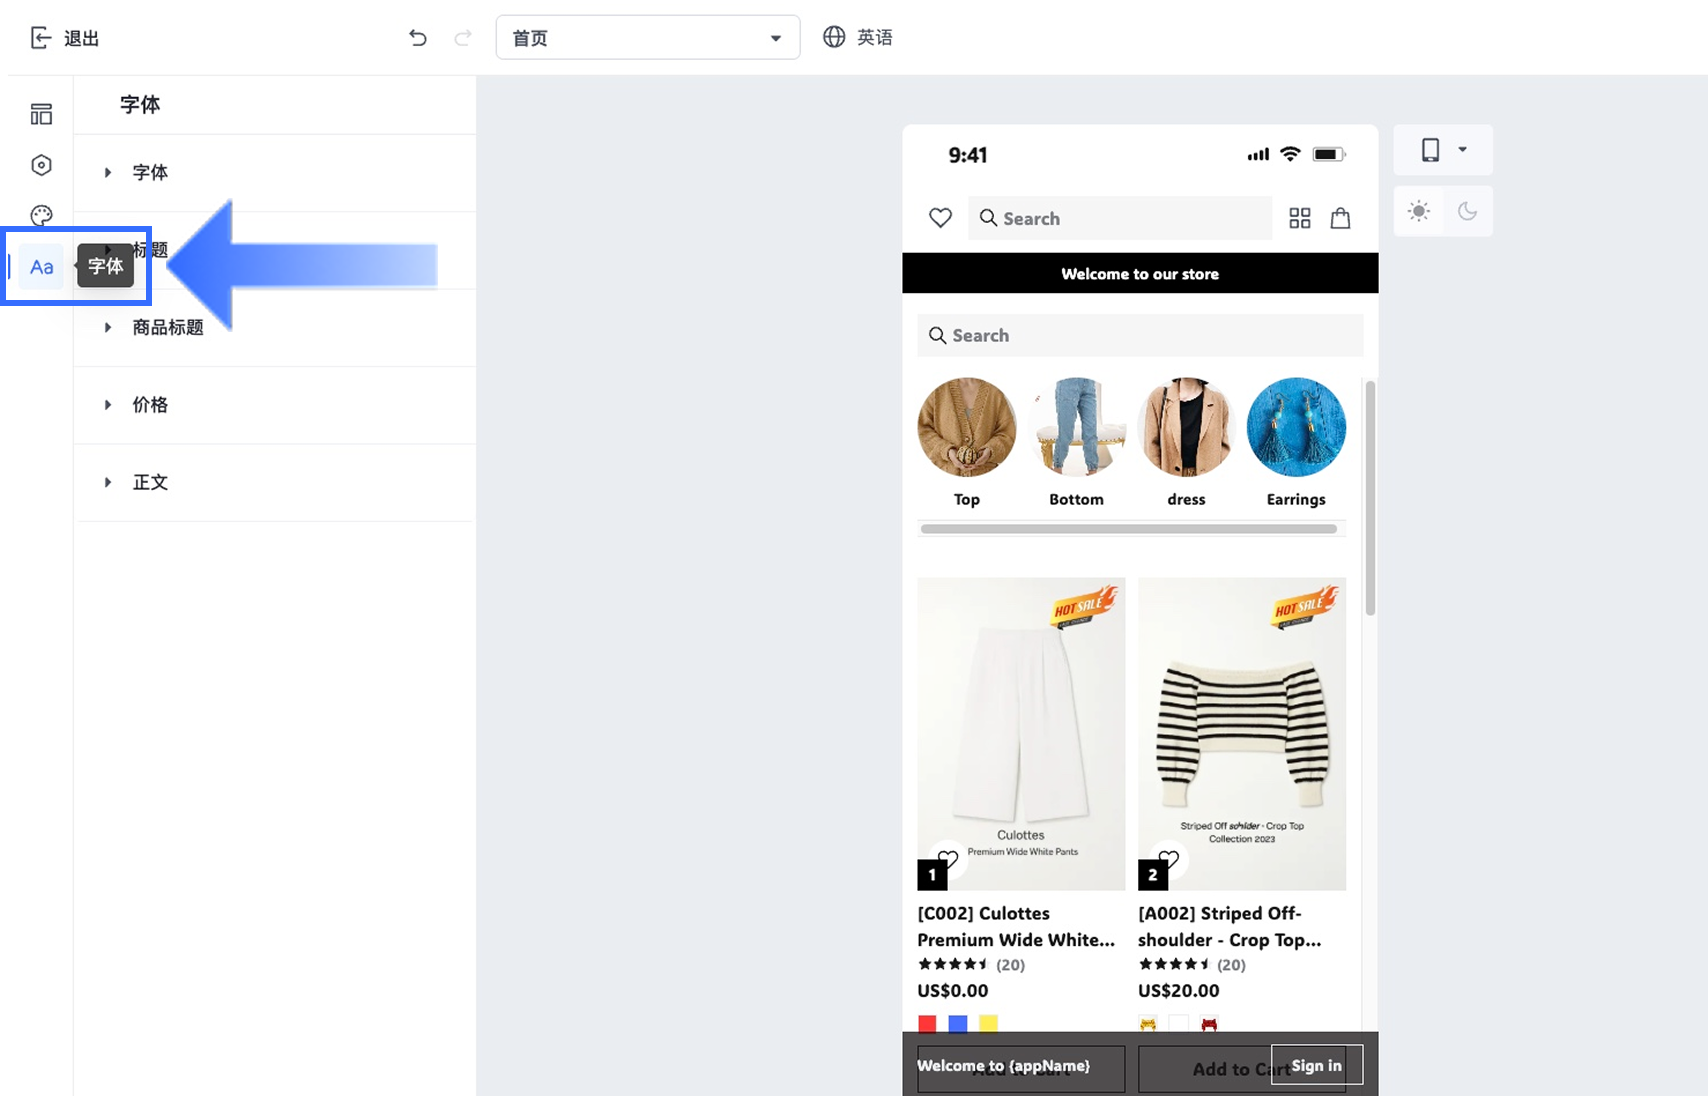The height and width of the screenshot is (1096, 1708).
Task: Open the device type dropdown arrow
Action: click(1462, 150)
